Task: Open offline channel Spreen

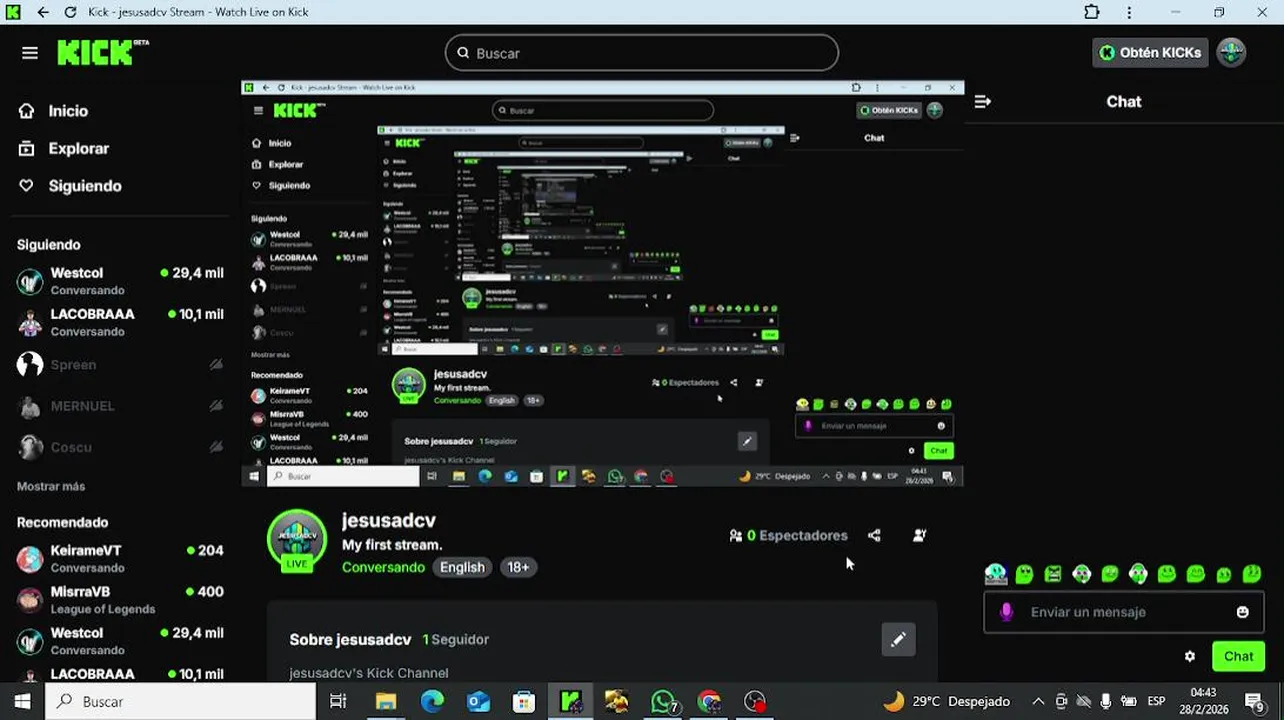Action: click(x=120, y=365)
